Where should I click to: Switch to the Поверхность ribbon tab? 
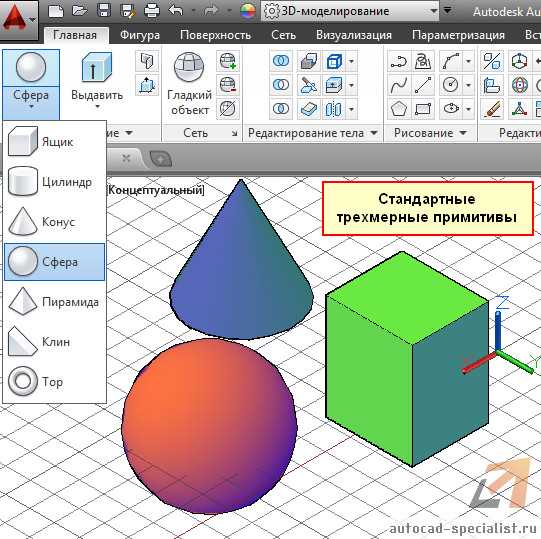click(x=215, y=35)
